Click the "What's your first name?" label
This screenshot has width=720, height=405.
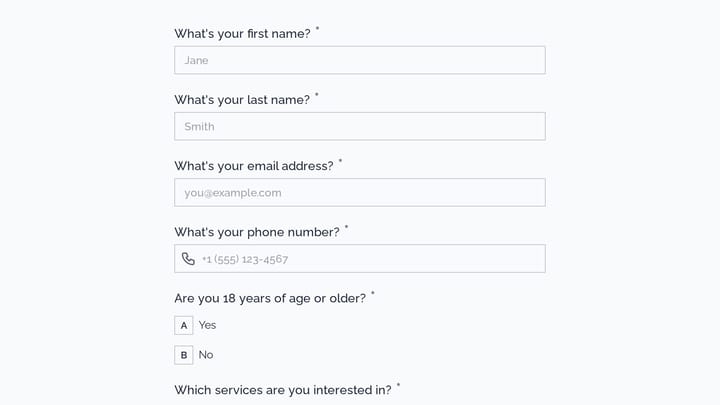point(242,34)
